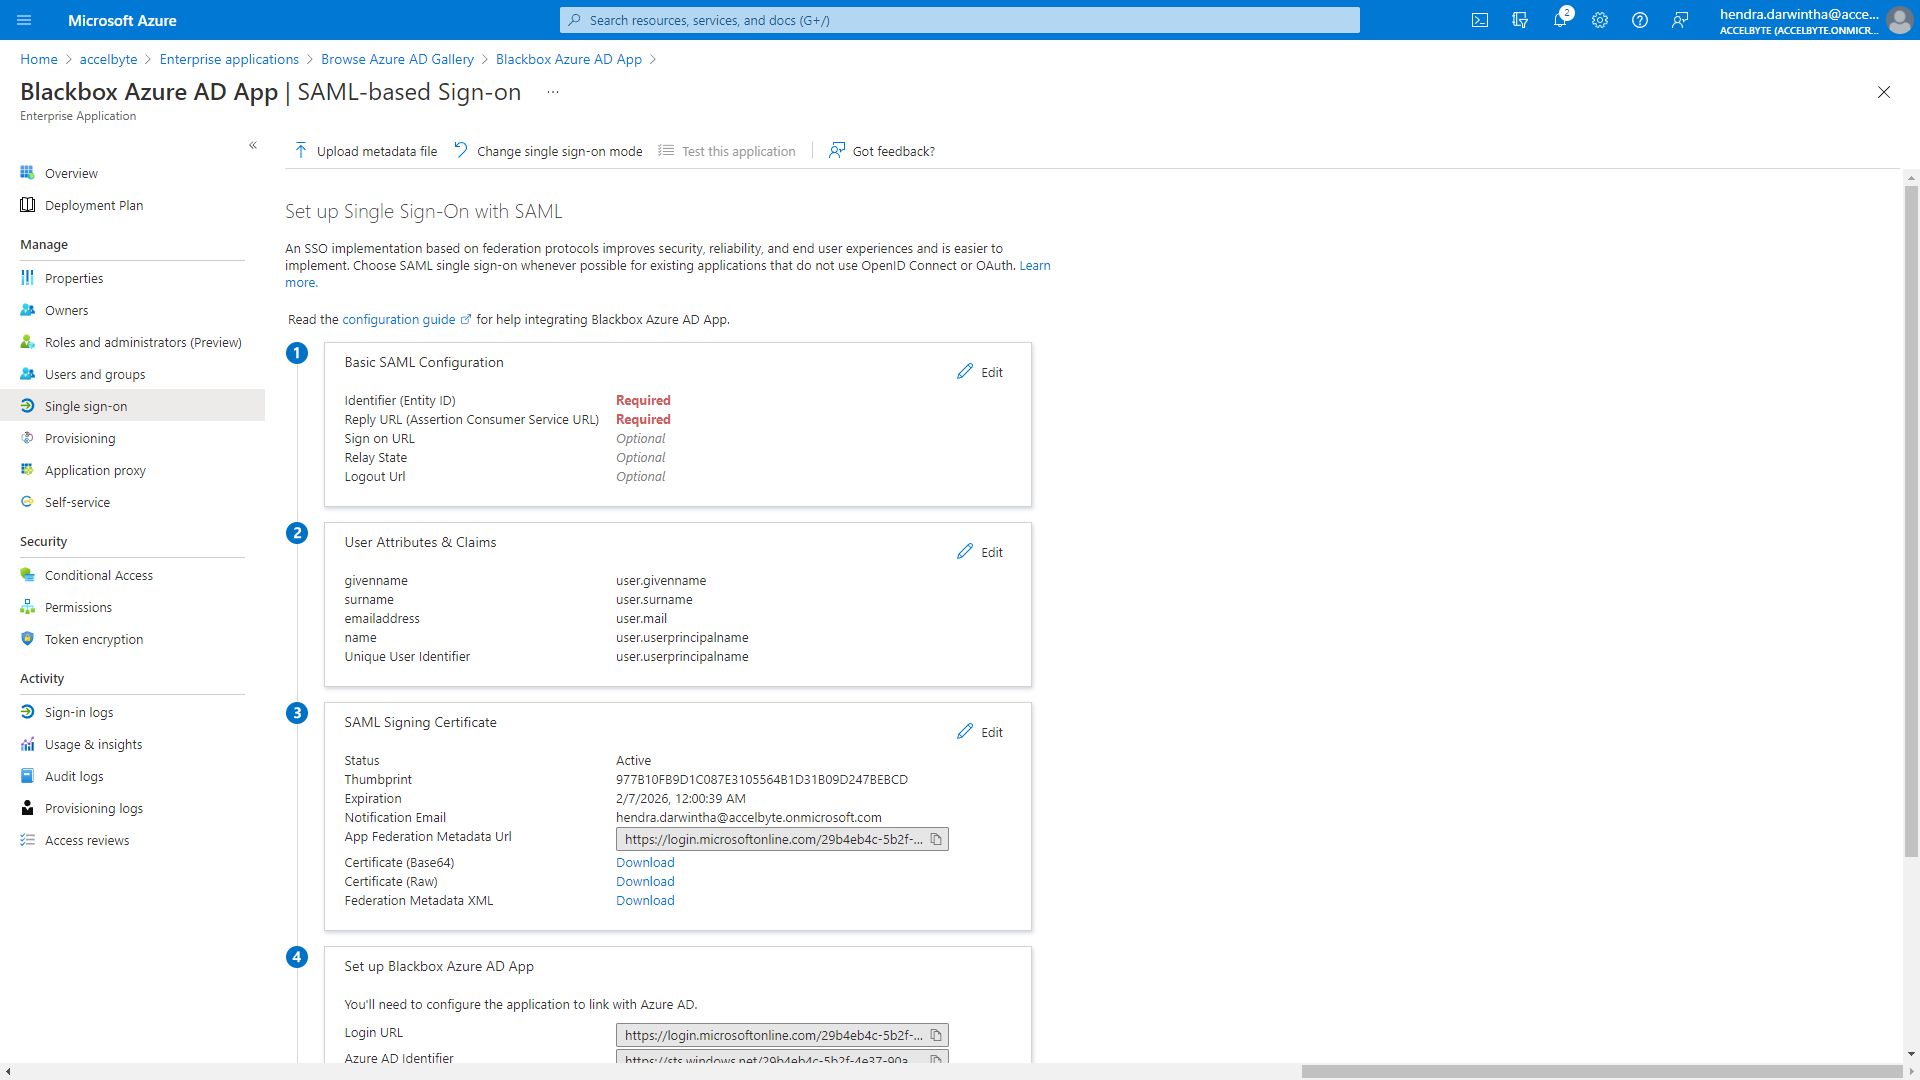The width and height of the screenshot is (1920, 1080).
Task: Scroll down to see Azure AD Identifier field
Action: pos(398,1058)
